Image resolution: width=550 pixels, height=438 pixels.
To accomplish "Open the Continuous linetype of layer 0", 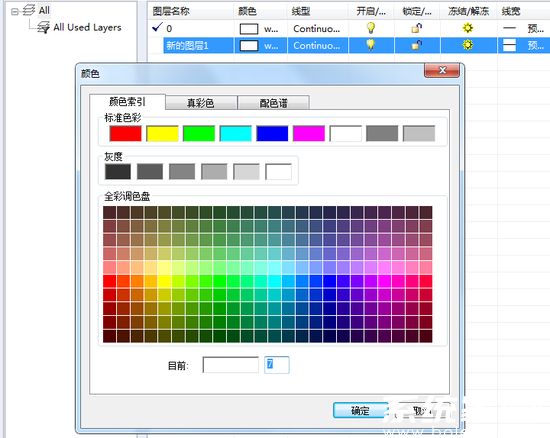I will coord(316,28).
